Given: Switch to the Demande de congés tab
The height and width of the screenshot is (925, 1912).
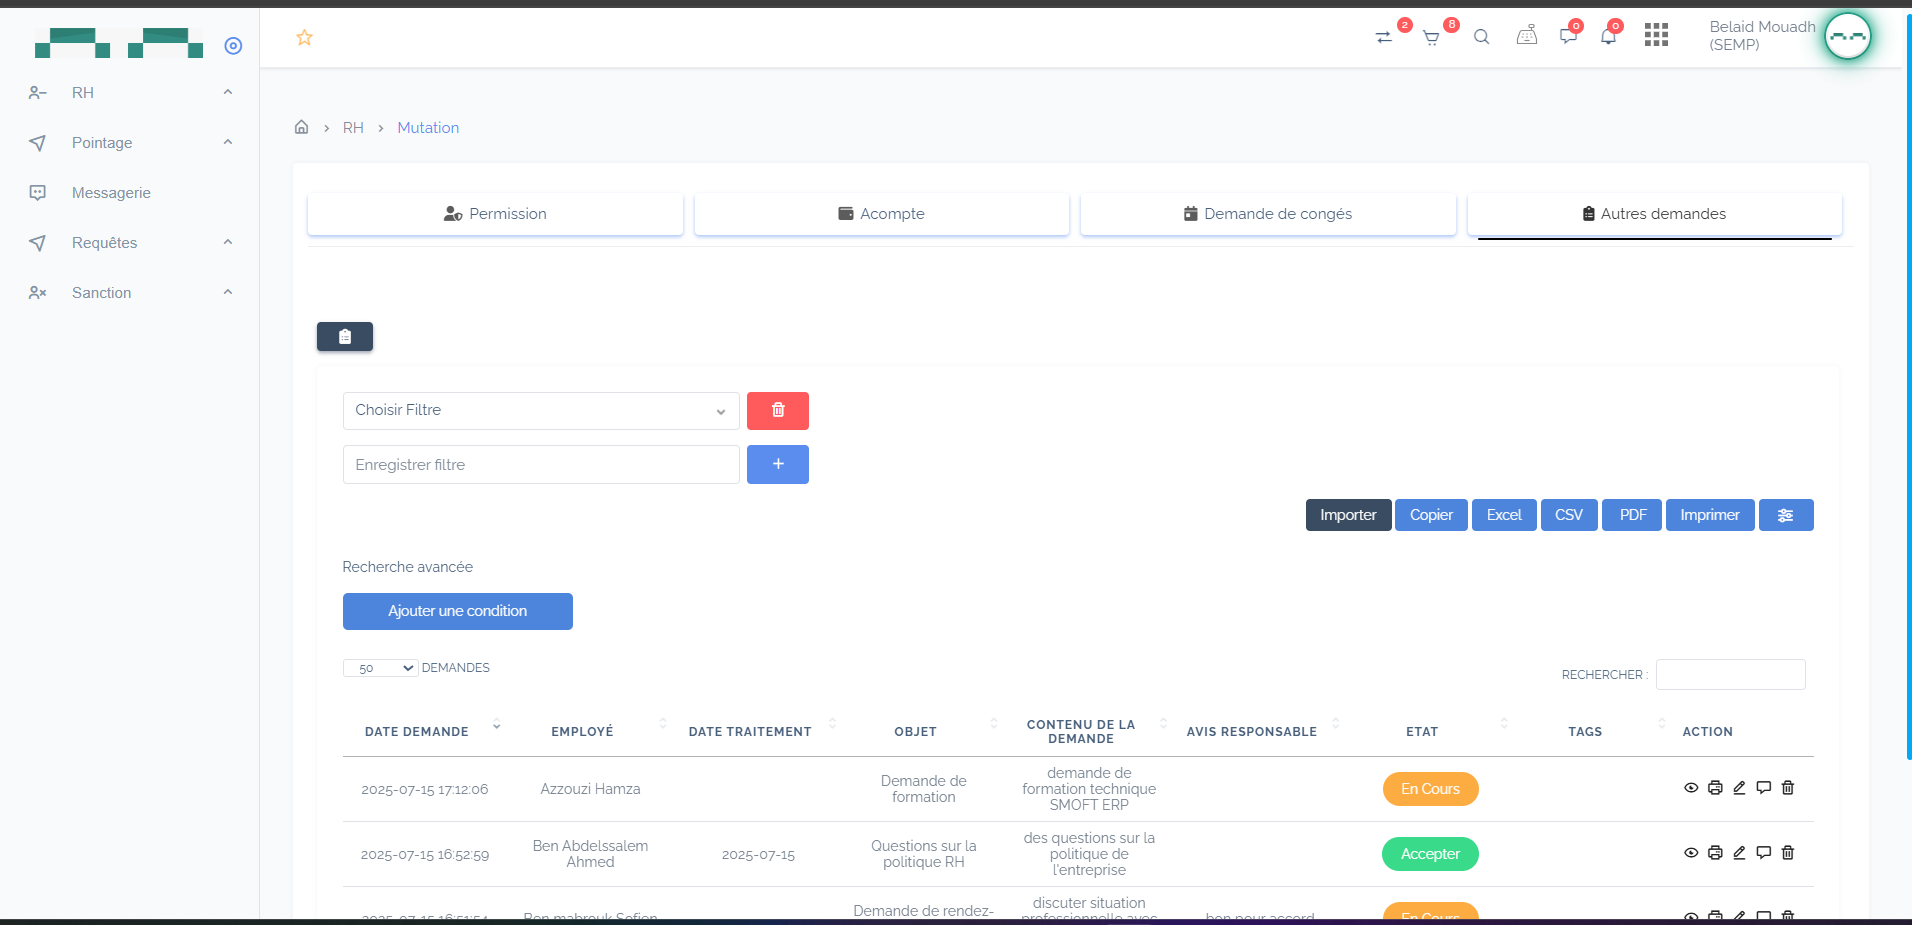Looking at the screenshot, I should coord(1268,214).
